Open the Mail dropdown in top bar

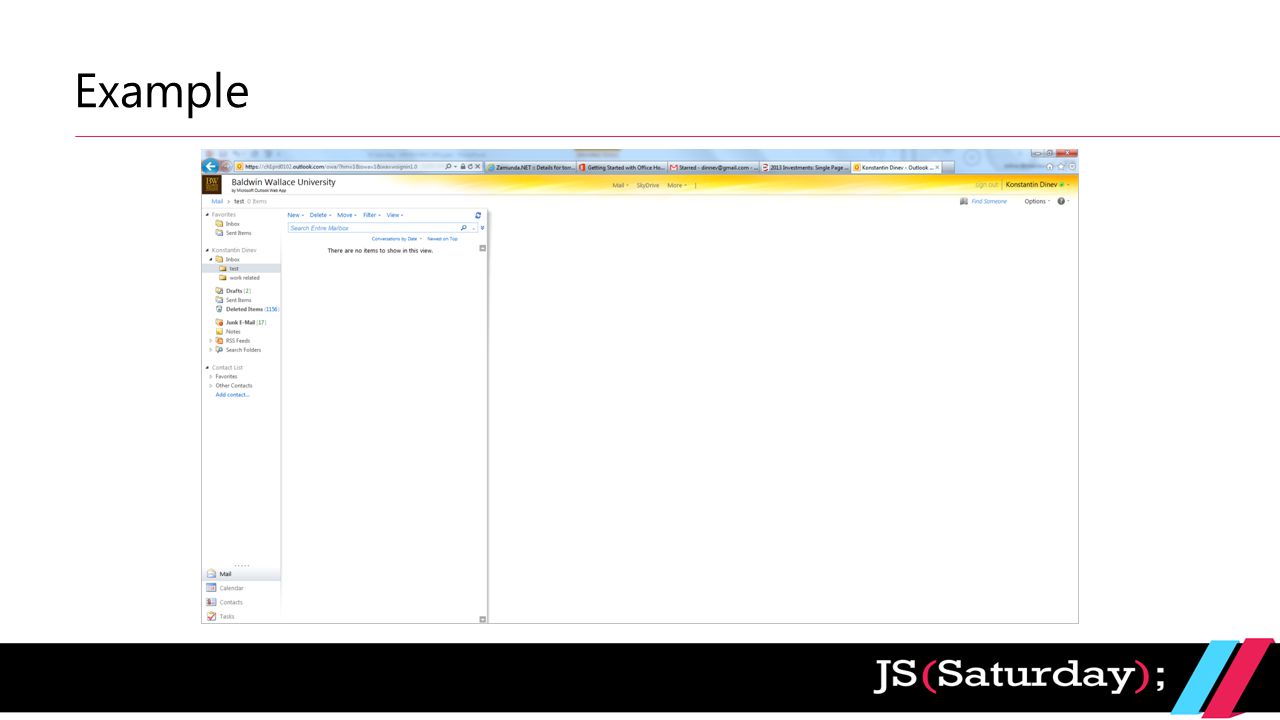click(x=621, y=185)
